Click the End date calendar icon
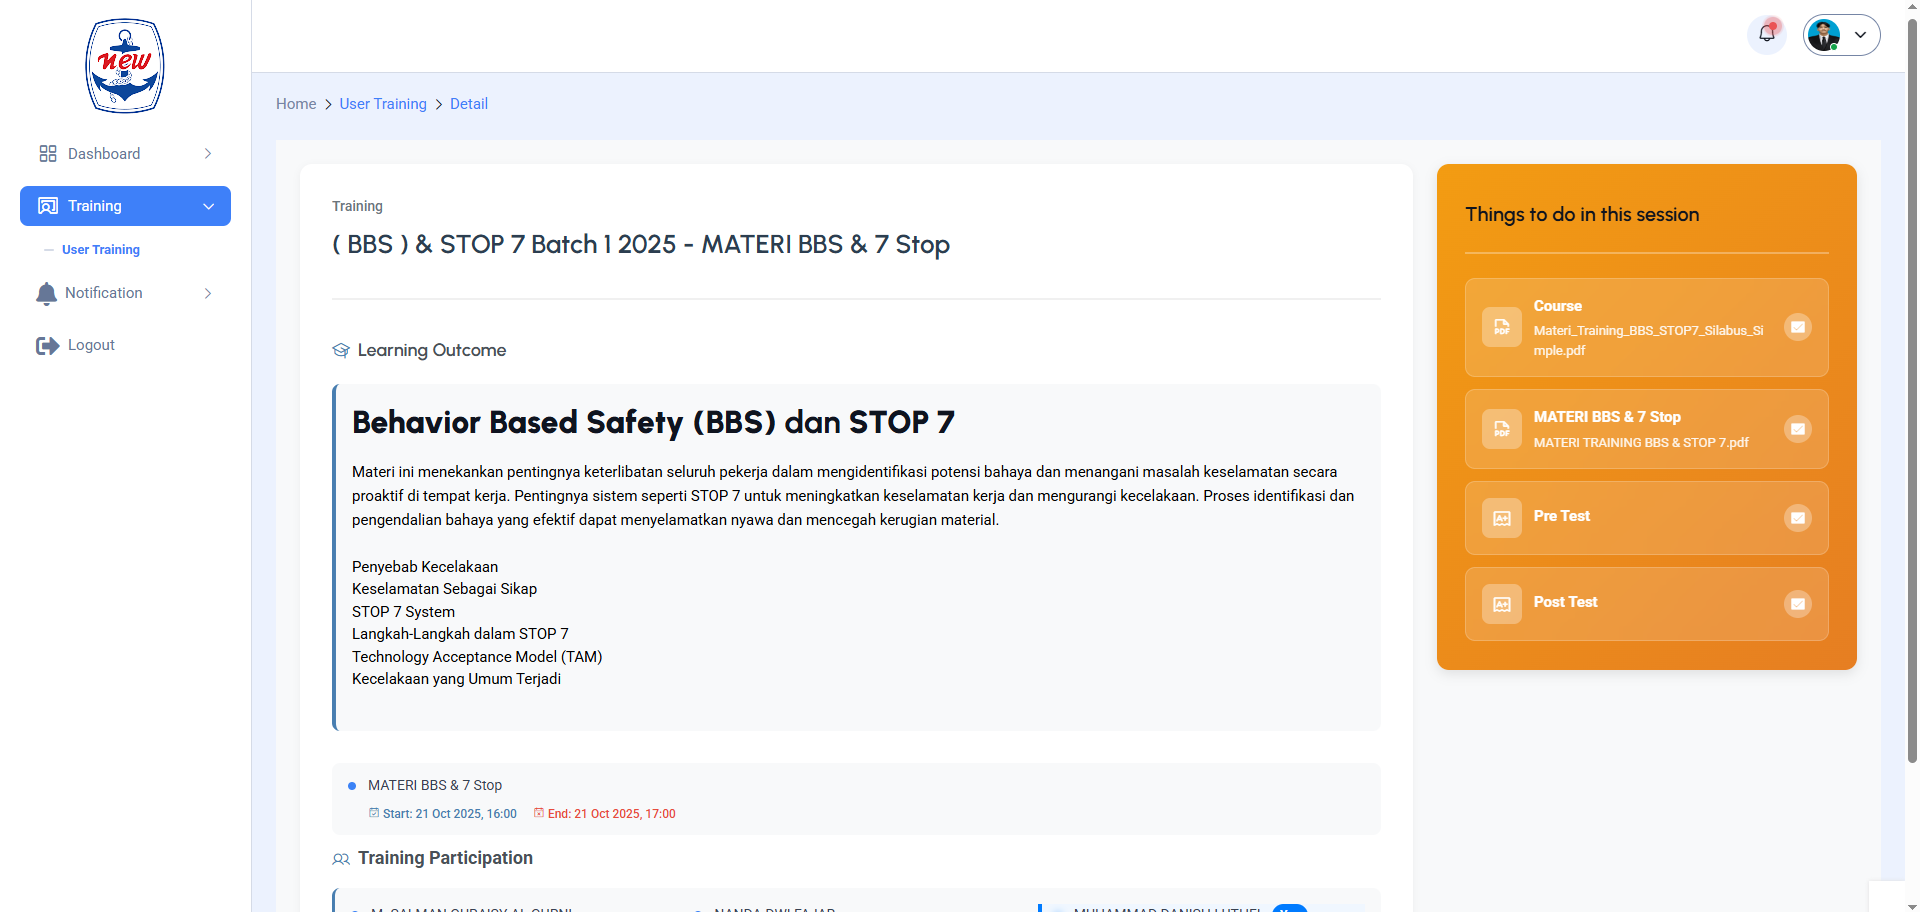Viewport: 1920px width, 912px height. pyautogui.click(x=539, y=813)
